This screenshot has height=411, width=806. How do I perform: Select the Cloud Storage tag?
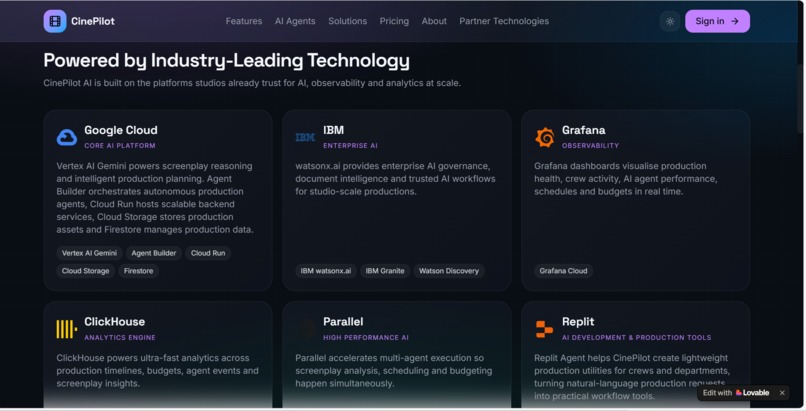(85, 271)
